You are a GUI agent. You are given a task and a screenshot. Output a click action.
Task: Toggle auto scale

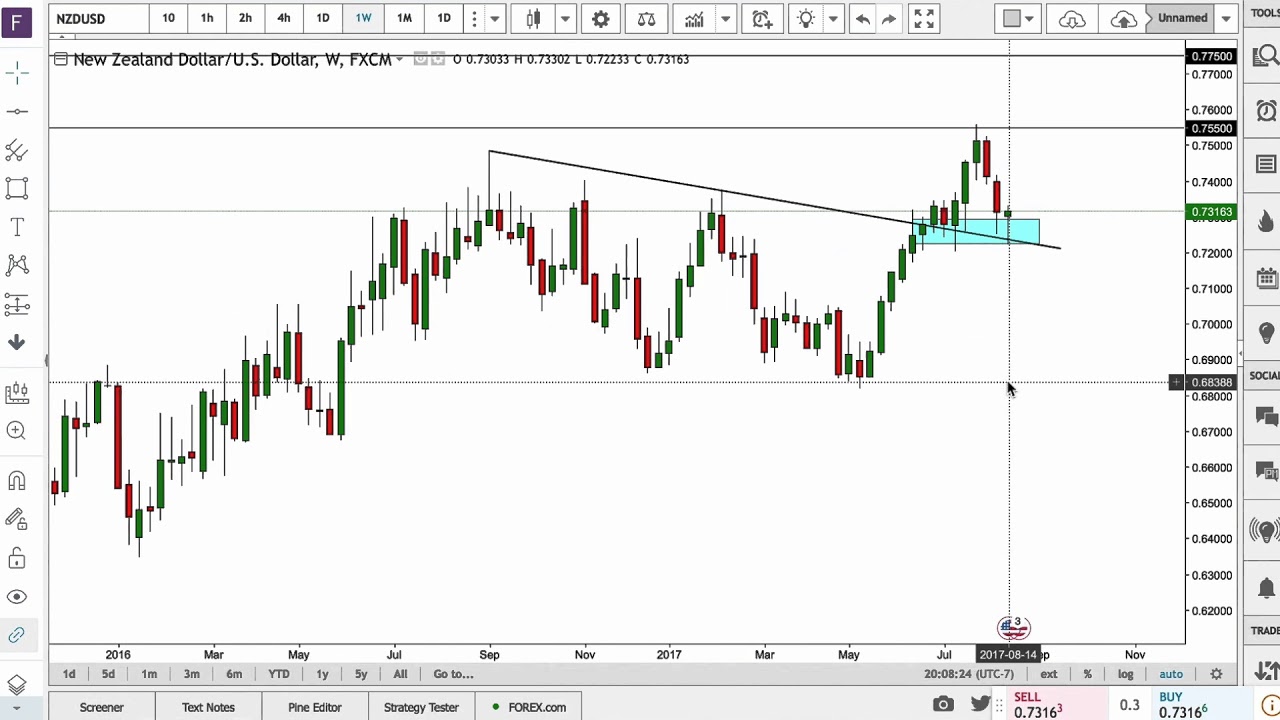(1171, 674)
